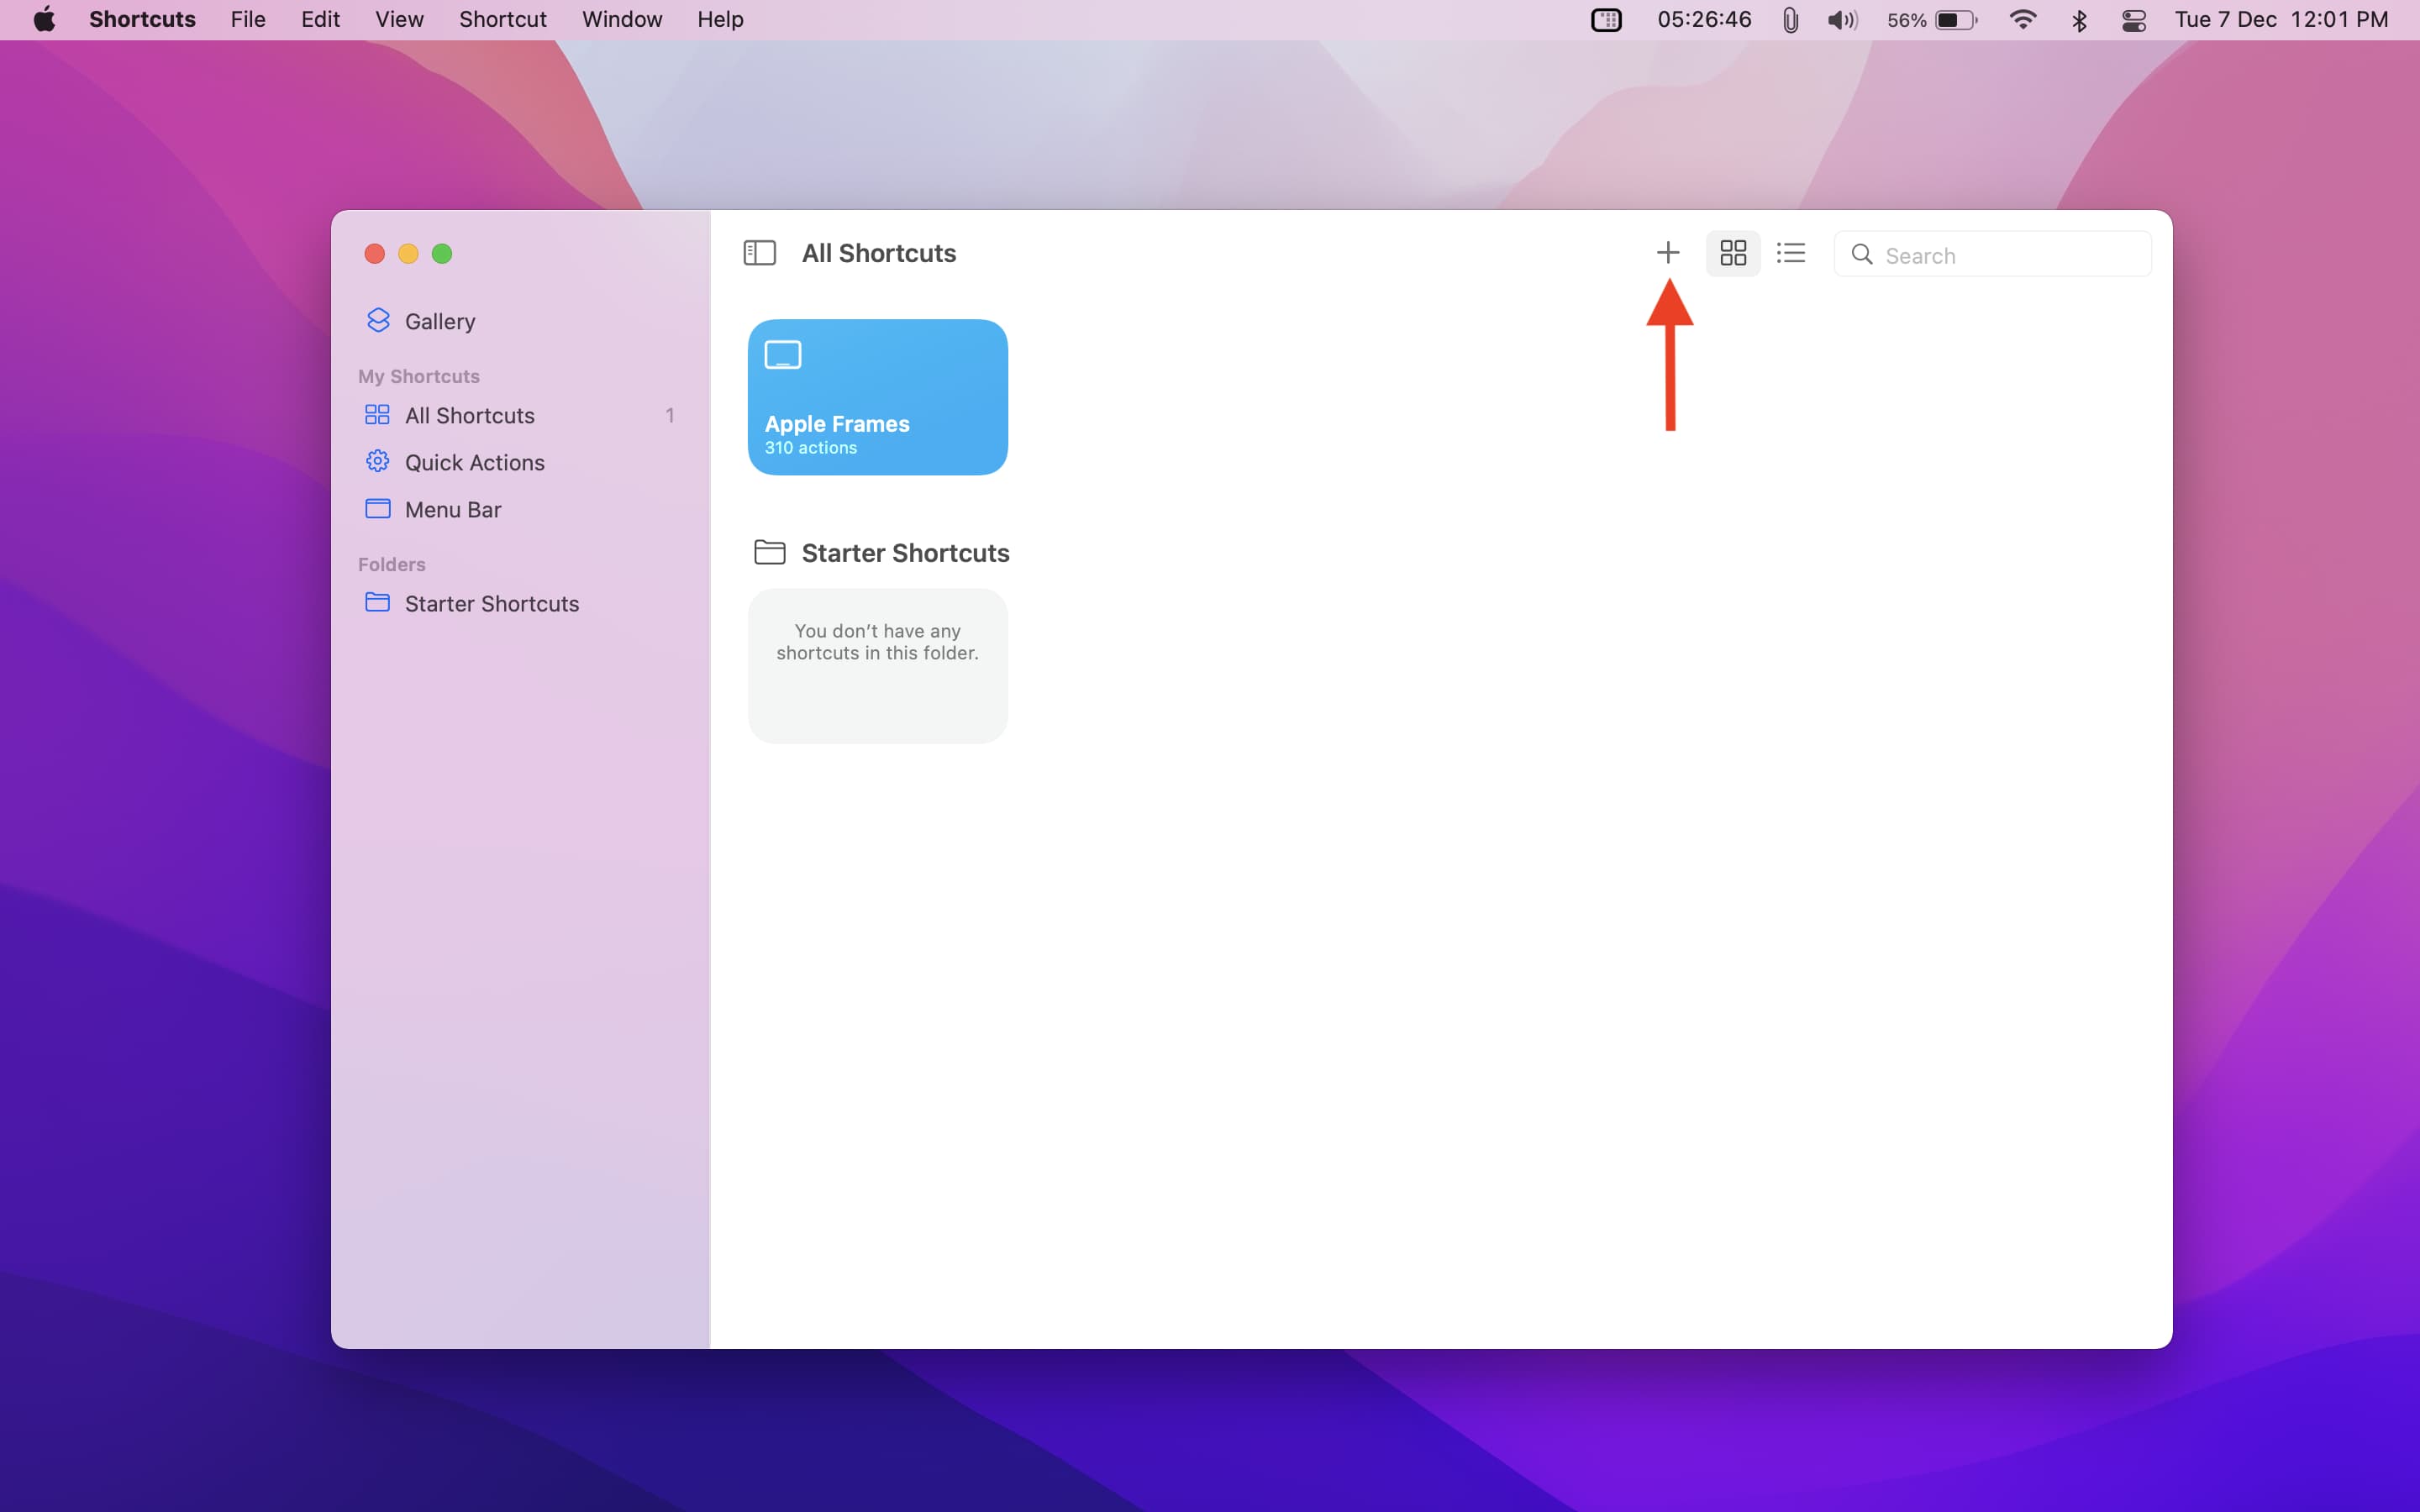Switch to grid view layout
The height and width of the screenshot is (1512, 2420).
(x=1732, y=255)
